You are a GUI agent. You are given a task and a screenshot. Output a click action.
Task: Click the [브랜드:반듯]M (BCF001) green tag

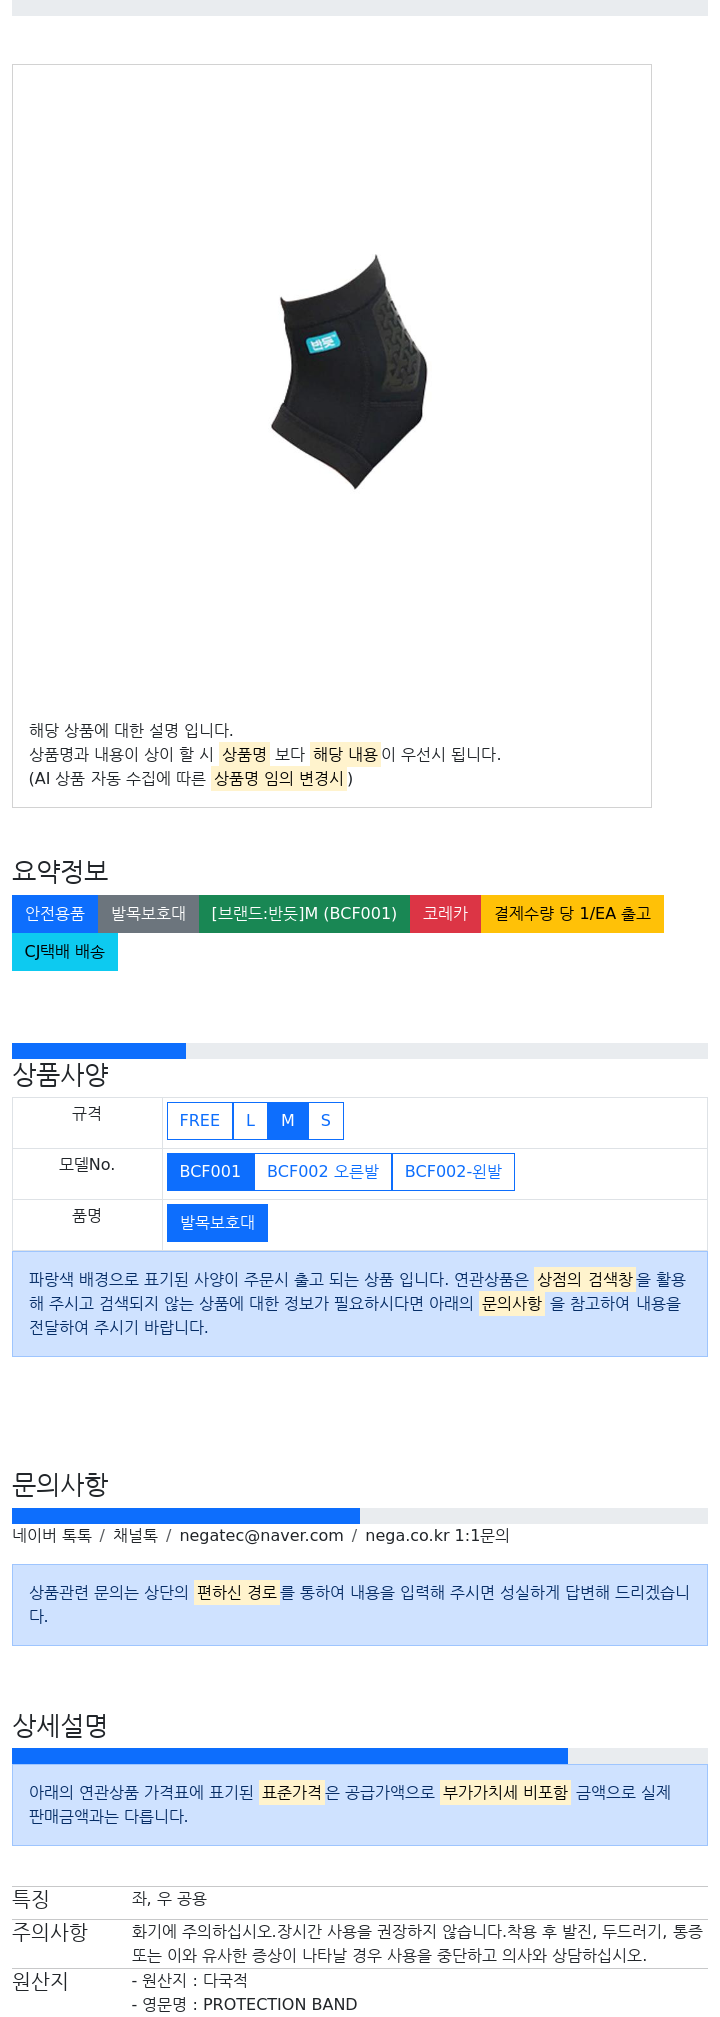(x=304, y=914)
